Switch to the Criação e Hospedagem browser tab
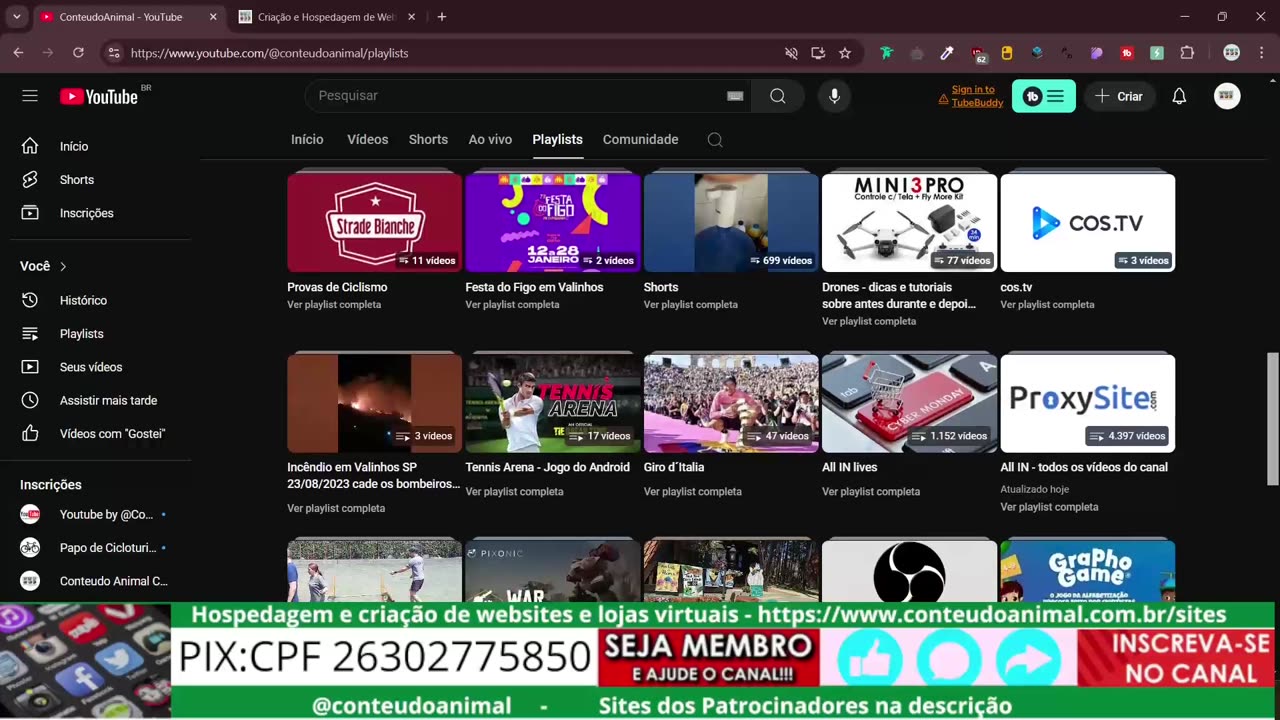1280x720 pixels. pyautogui.click(x=327, y=17)
